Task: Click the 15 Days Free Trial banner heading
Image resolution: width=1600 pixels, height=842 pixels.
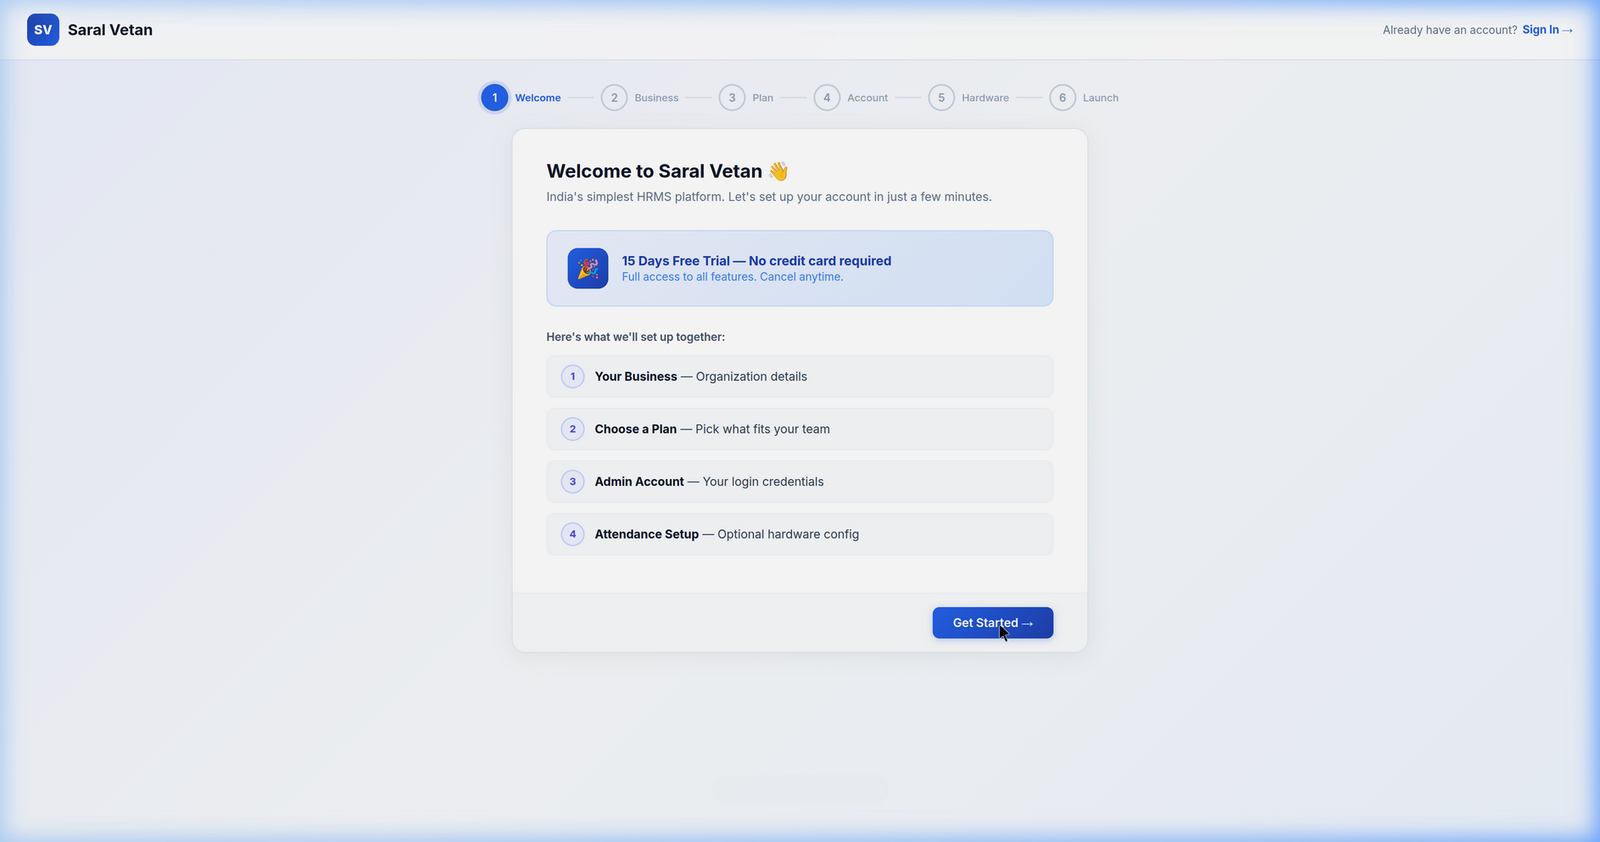Action: tap(756, 261)
